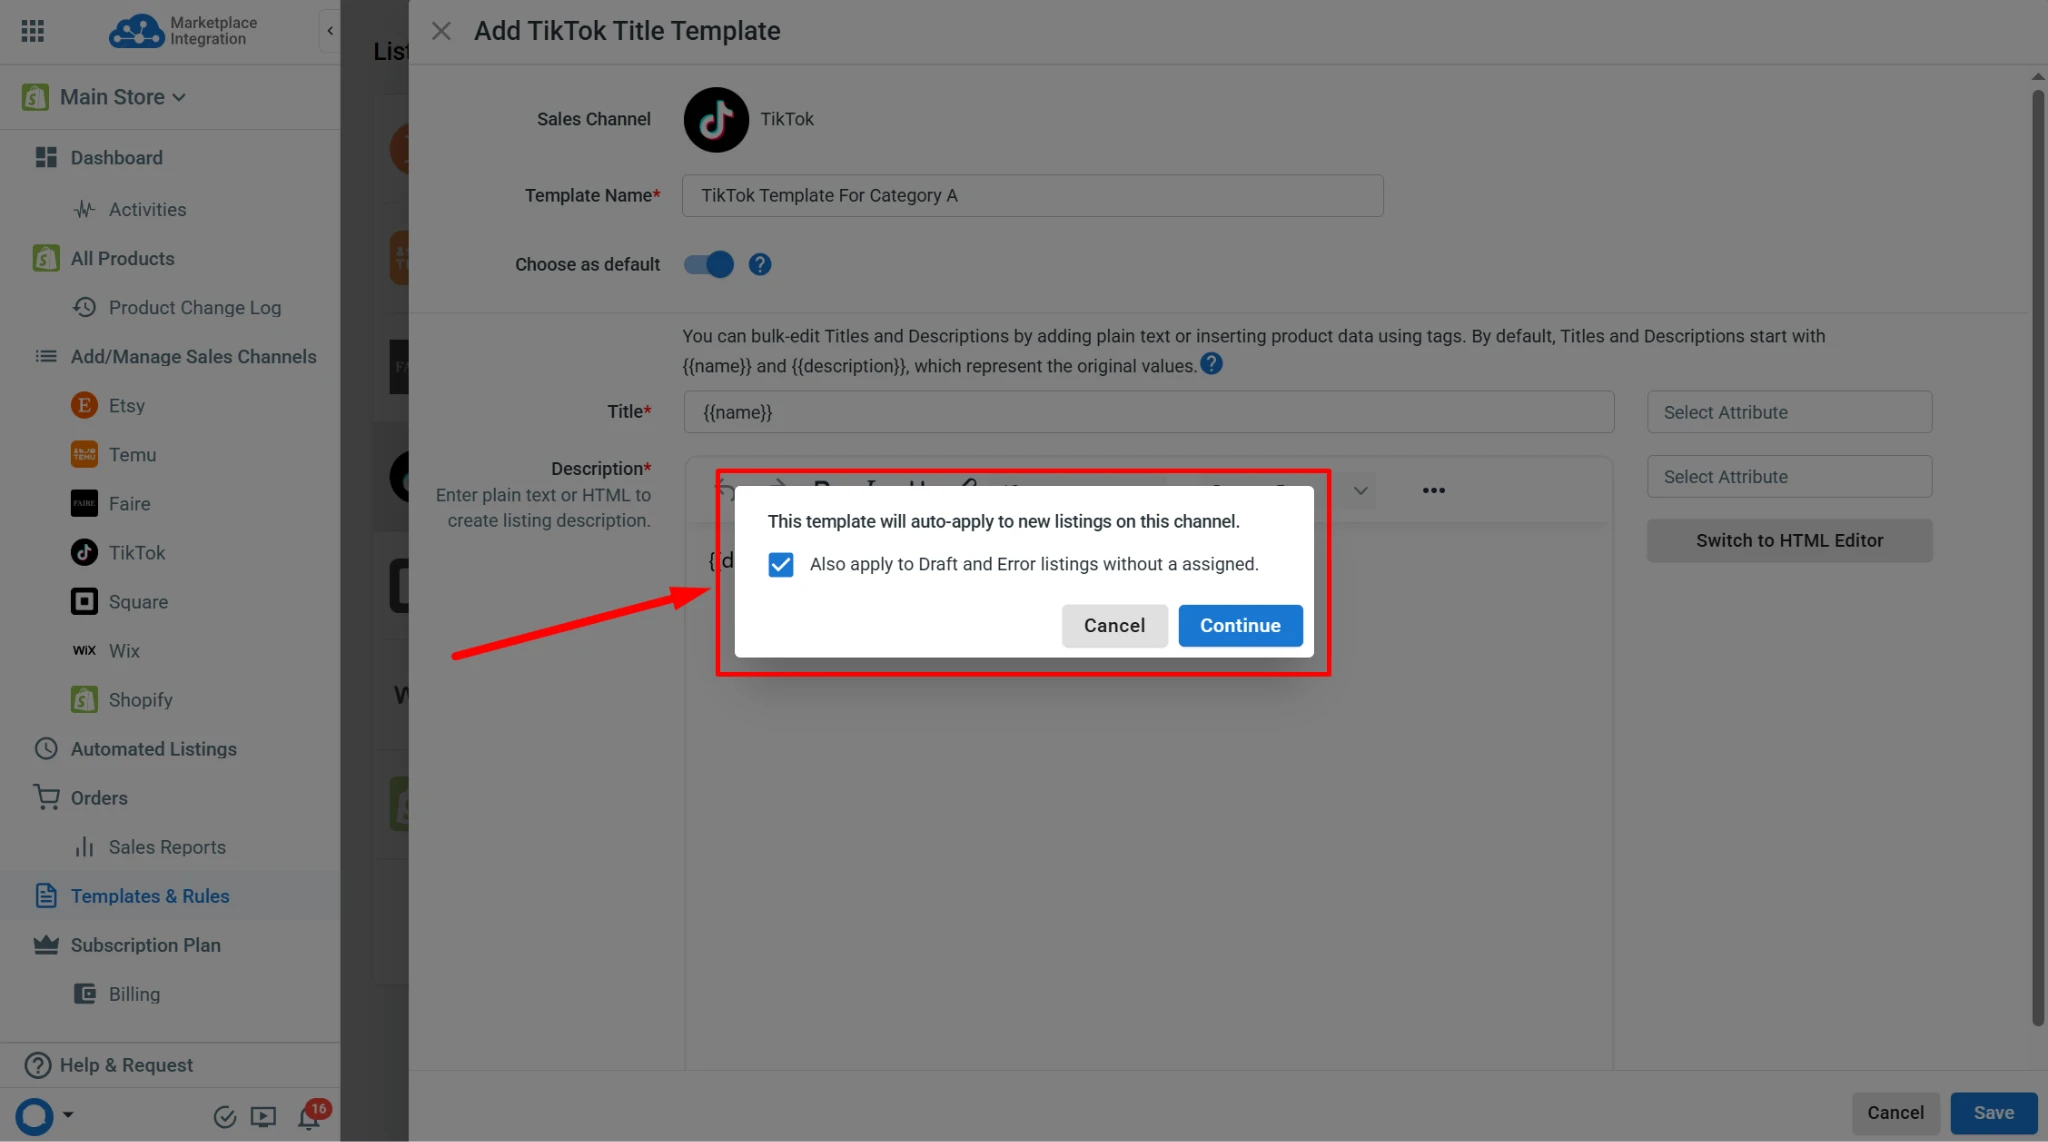
Task: Uncheck Also apply to Draft and Error listings
Action: click(781, 565)
